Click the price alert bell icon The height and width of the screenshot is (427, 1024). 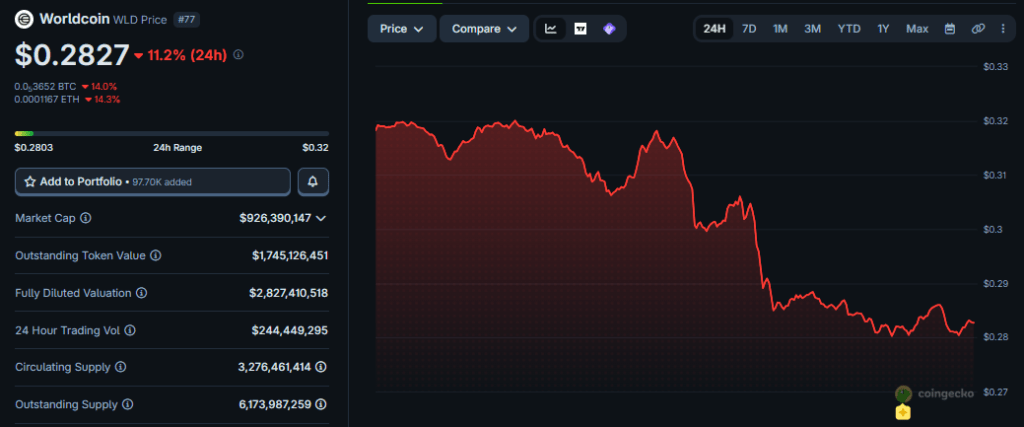[x=313, y=182]
